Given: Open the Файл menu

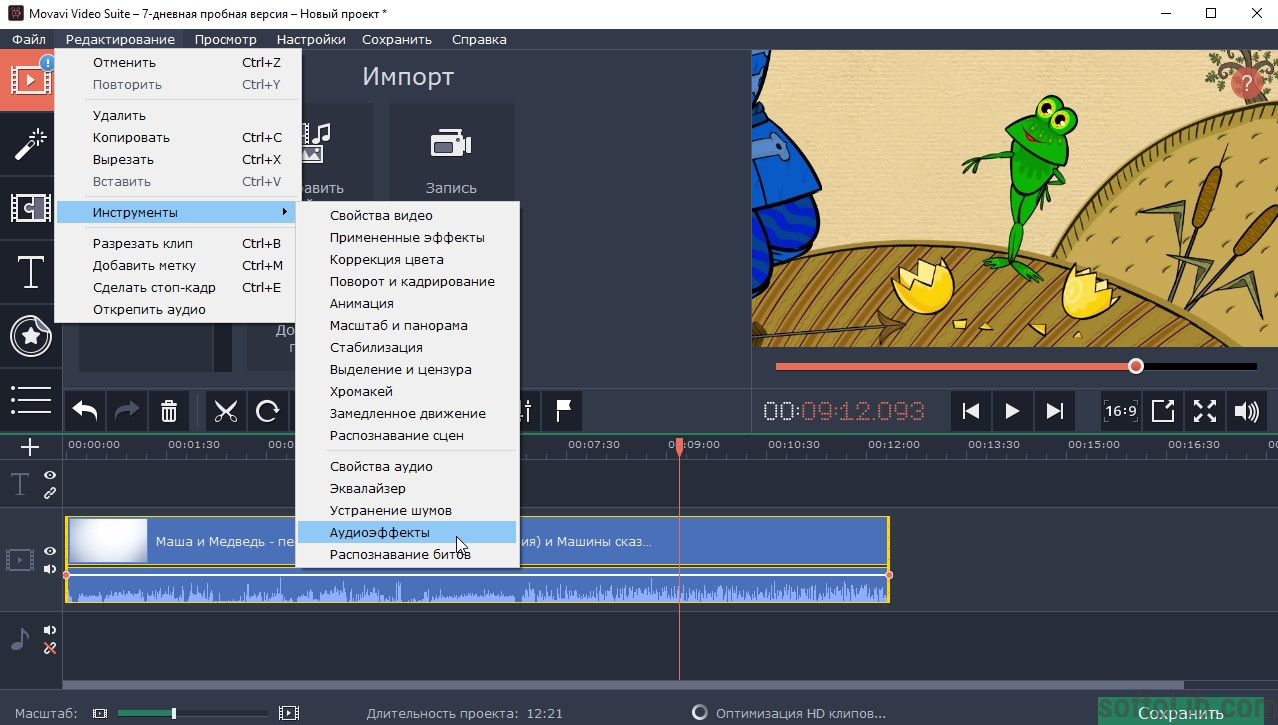Looking at the screenshot, I should [29, 39].
